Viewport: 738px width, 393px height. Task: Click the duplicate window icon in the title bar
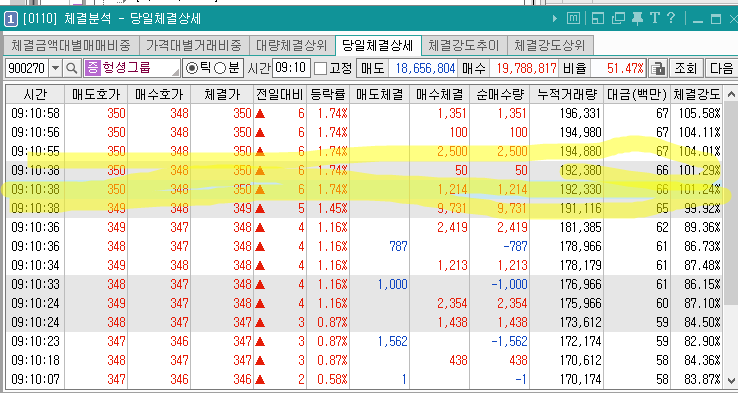[618, 19]
